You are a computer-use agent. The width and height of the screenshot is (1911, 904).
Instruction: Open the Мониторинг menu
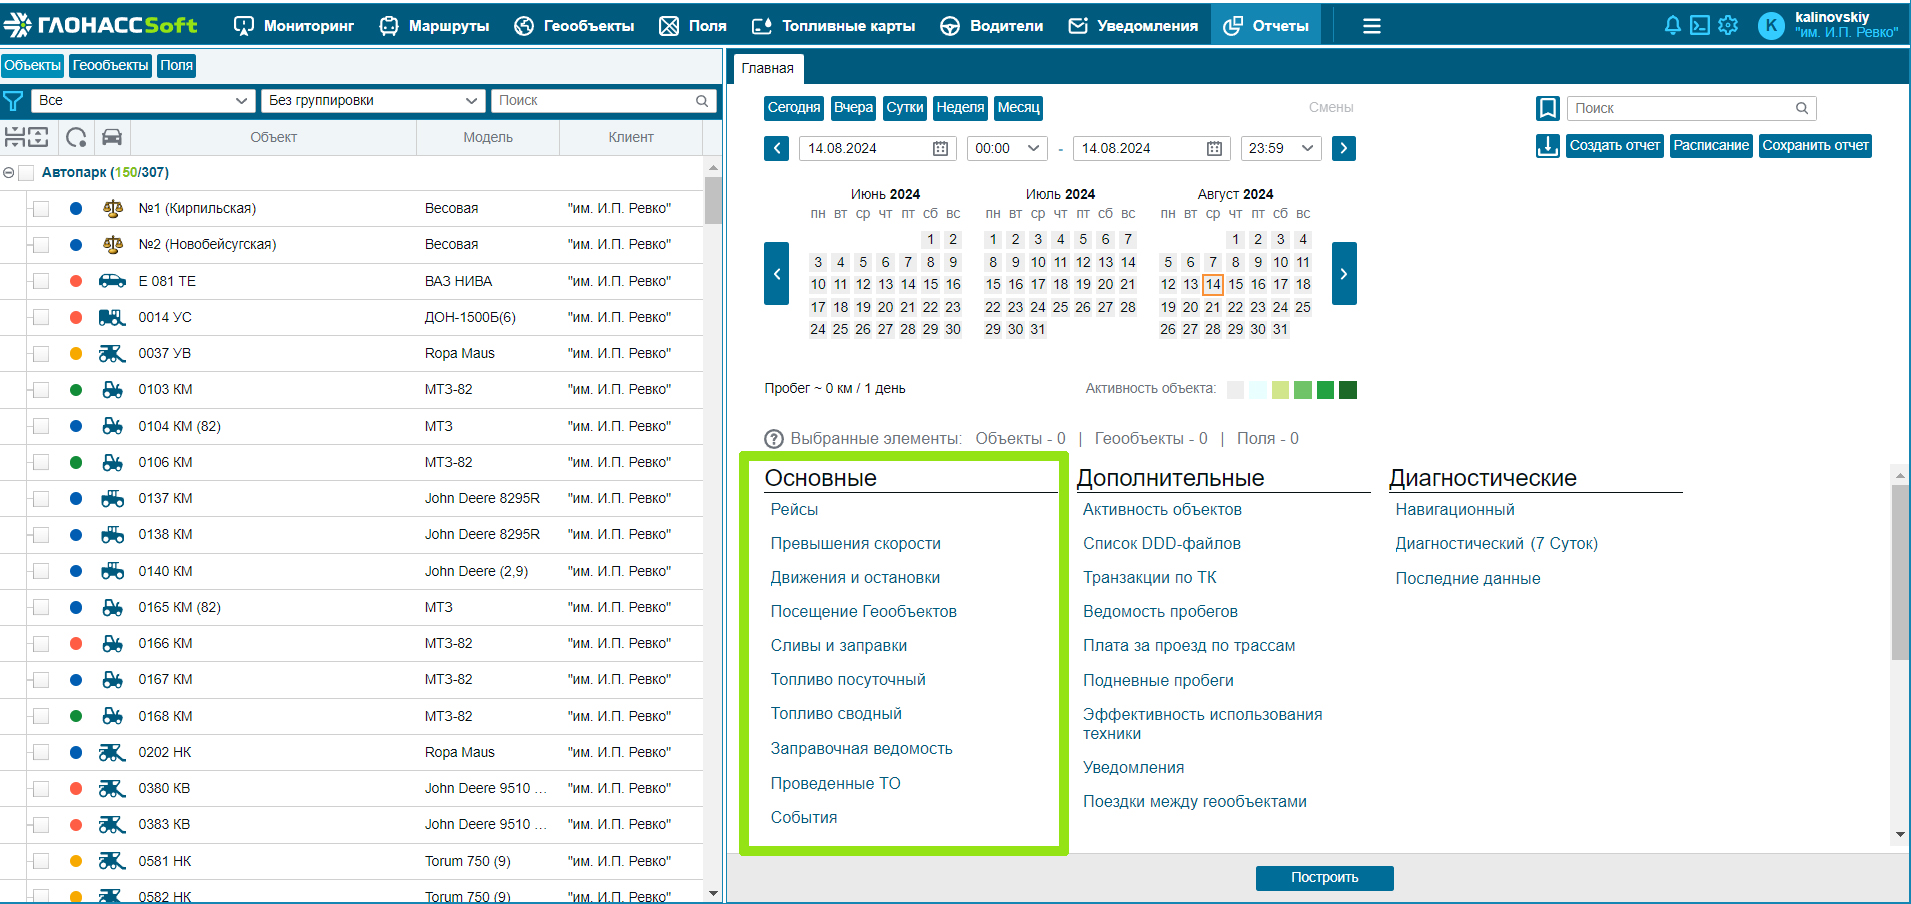[294, 26]
